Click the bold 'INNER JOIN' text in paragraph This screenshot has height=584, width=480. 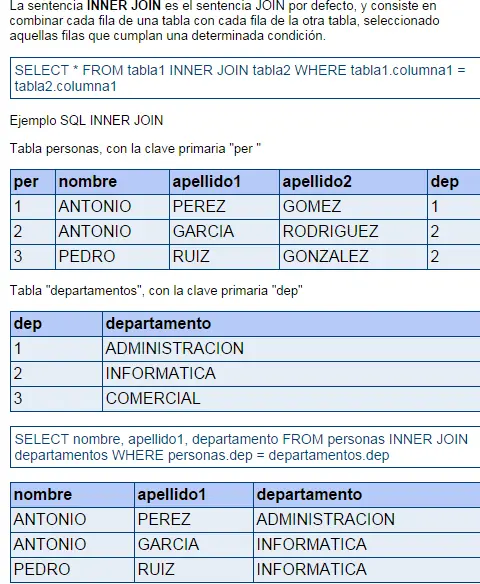click(124, 6)
